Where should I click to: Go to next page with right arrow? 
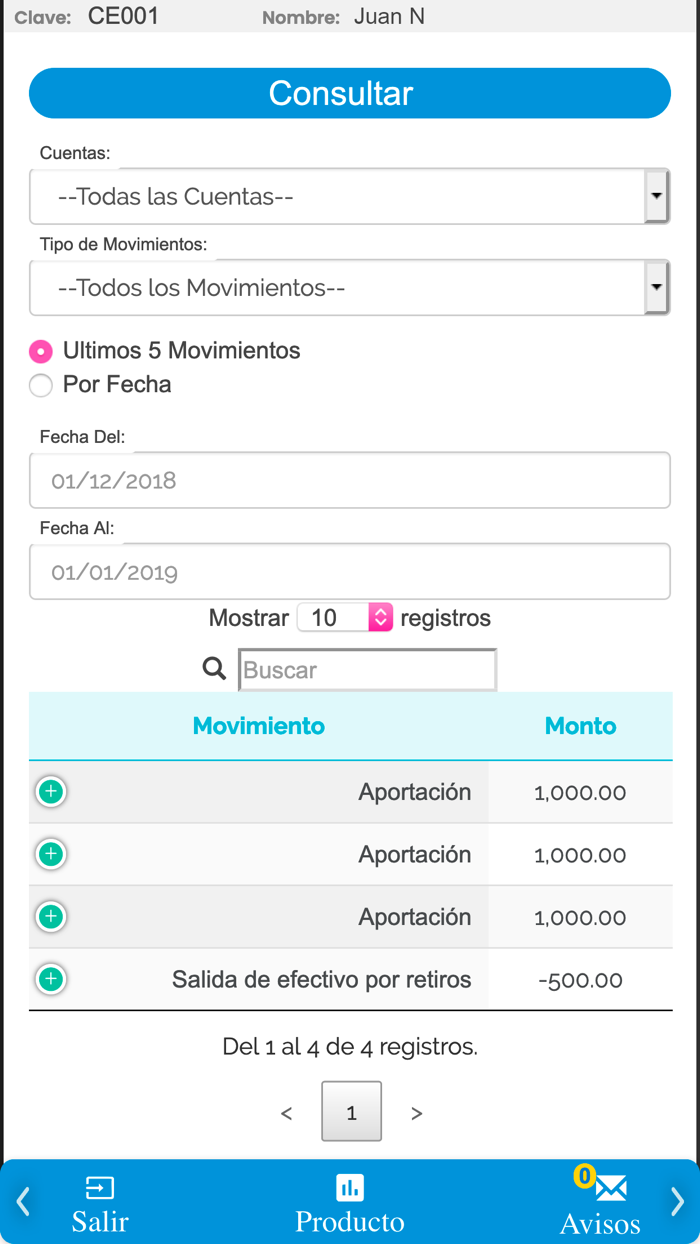click(x=417, y=1112)
